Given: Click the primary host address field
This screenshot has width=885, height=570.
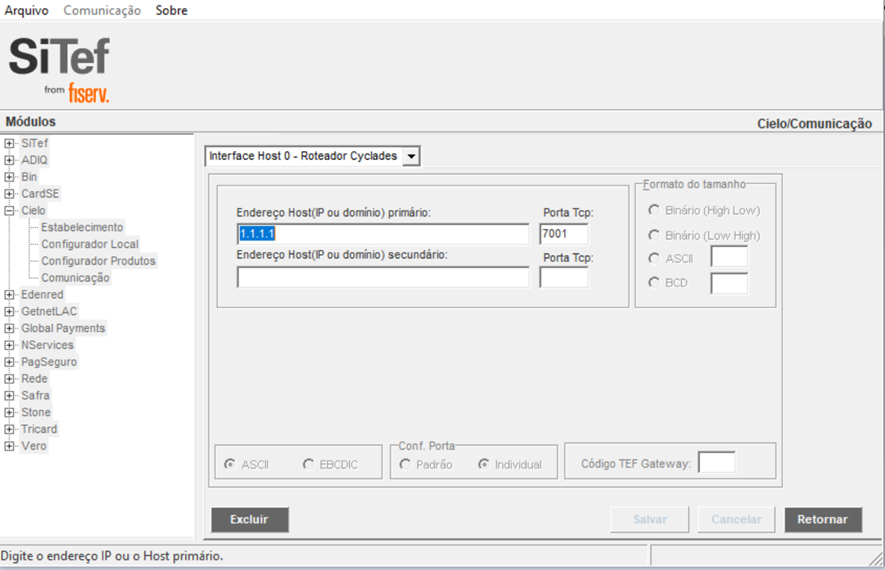Looking at the screenshot, I should click(x=383, y=234).
